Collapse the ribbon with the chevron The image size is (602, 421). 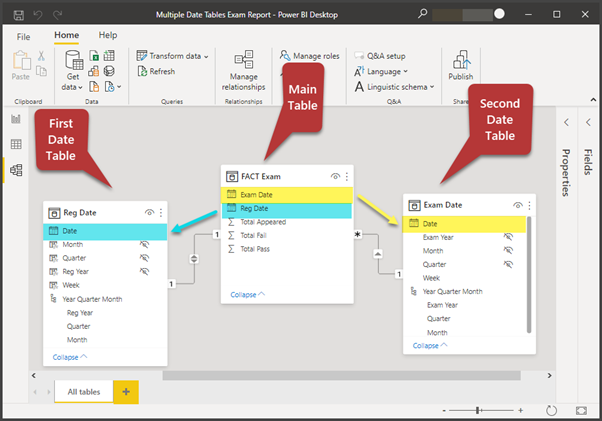pos(593,100)
